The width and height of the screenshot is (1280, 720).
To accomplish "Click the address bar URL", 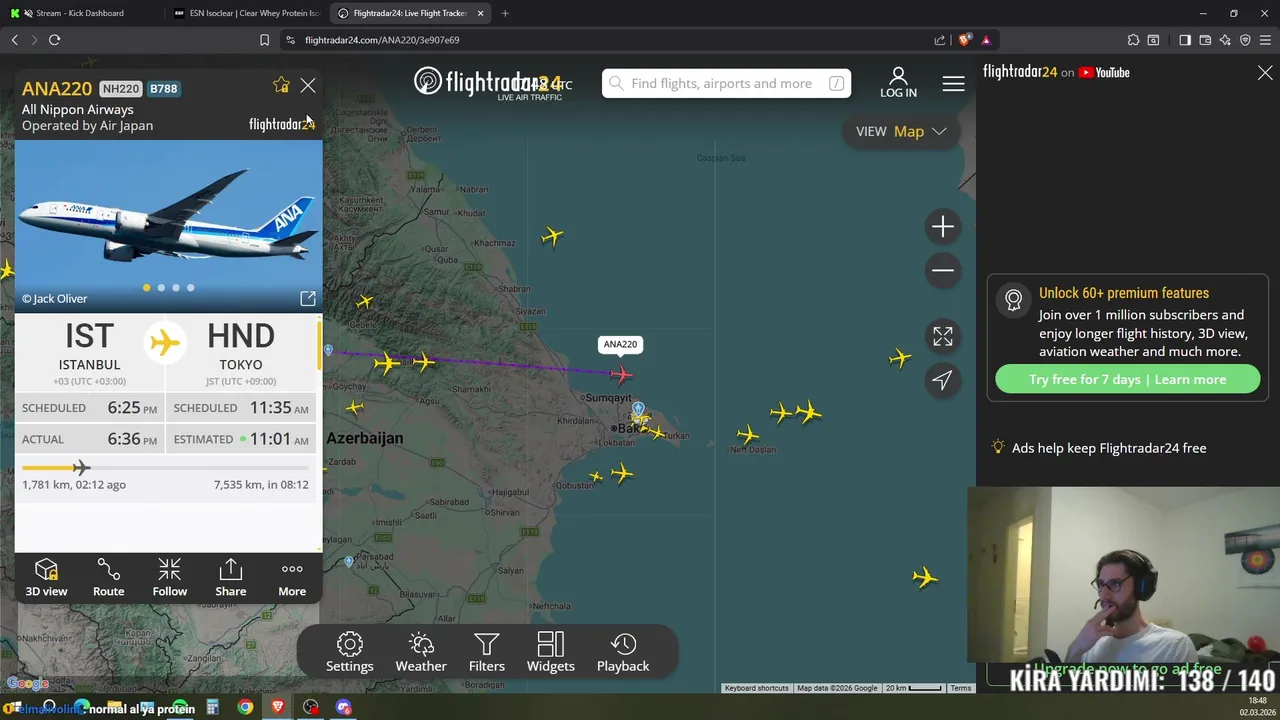I will click(382, 40).
